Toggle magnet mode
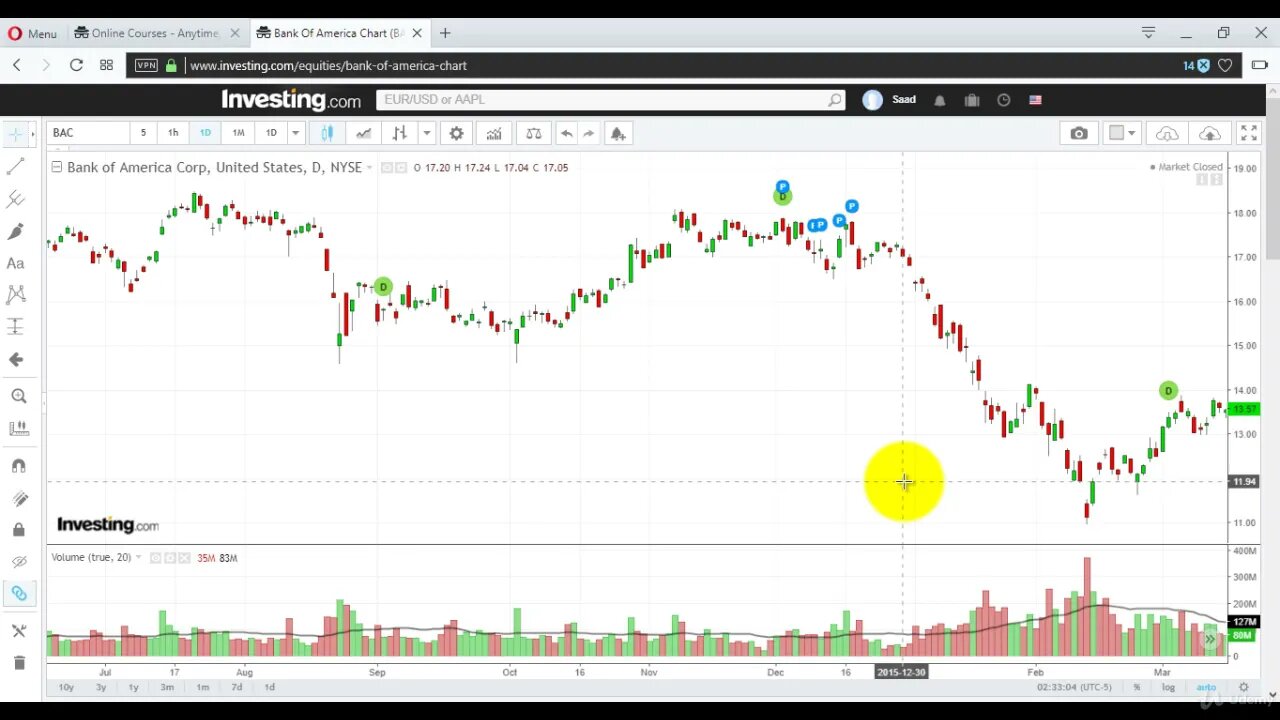 tap(18, 465)
